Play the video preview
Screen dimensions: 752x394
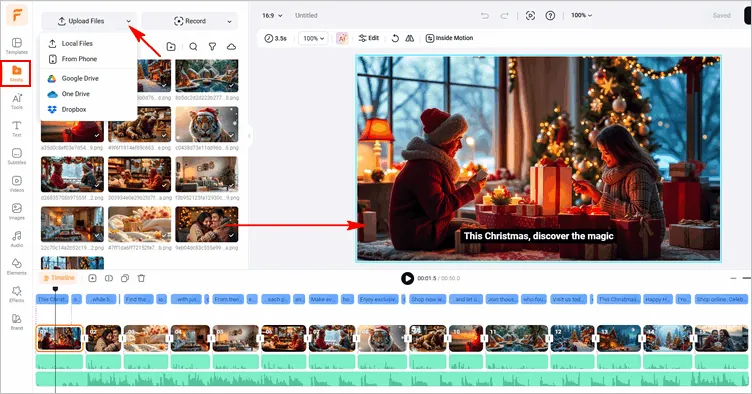pyautogui.click(x=407, y=278)
